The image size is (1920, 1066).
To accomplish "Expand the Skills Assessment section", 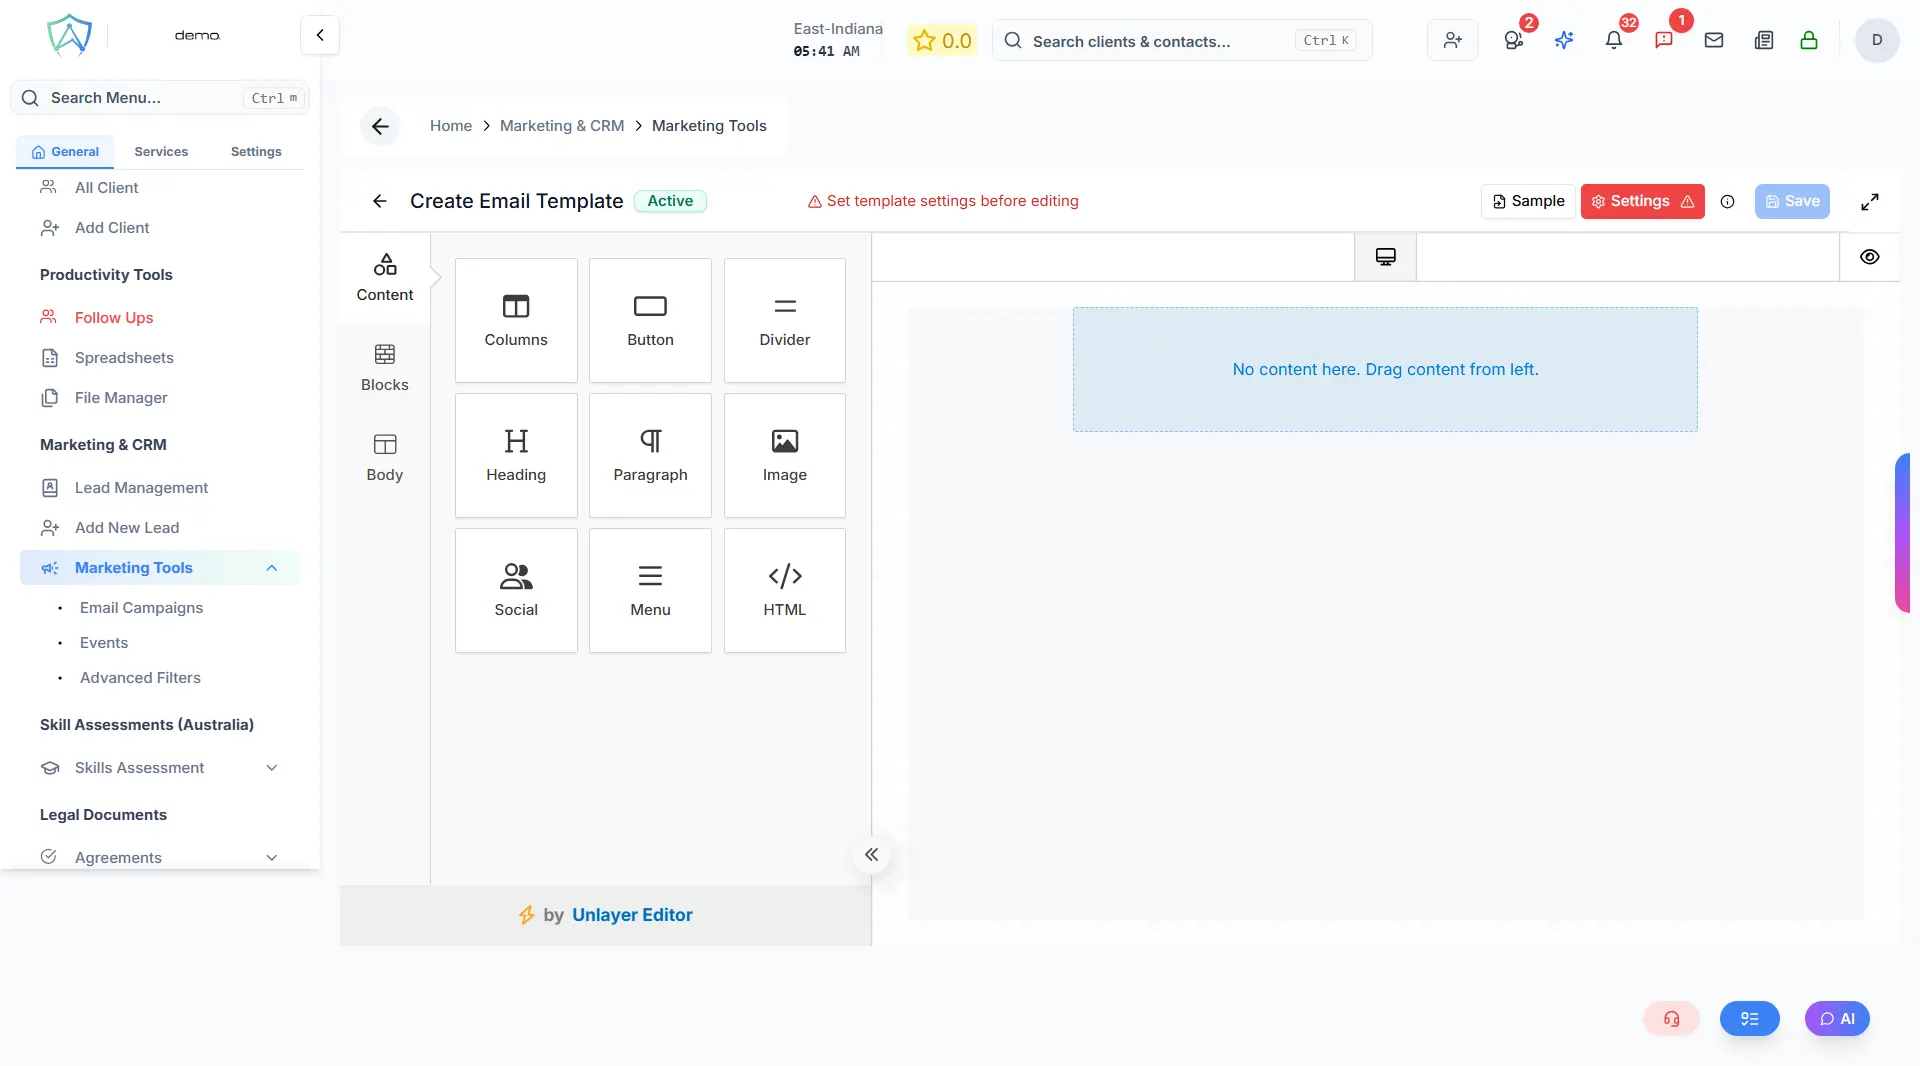I will (272, 768).
